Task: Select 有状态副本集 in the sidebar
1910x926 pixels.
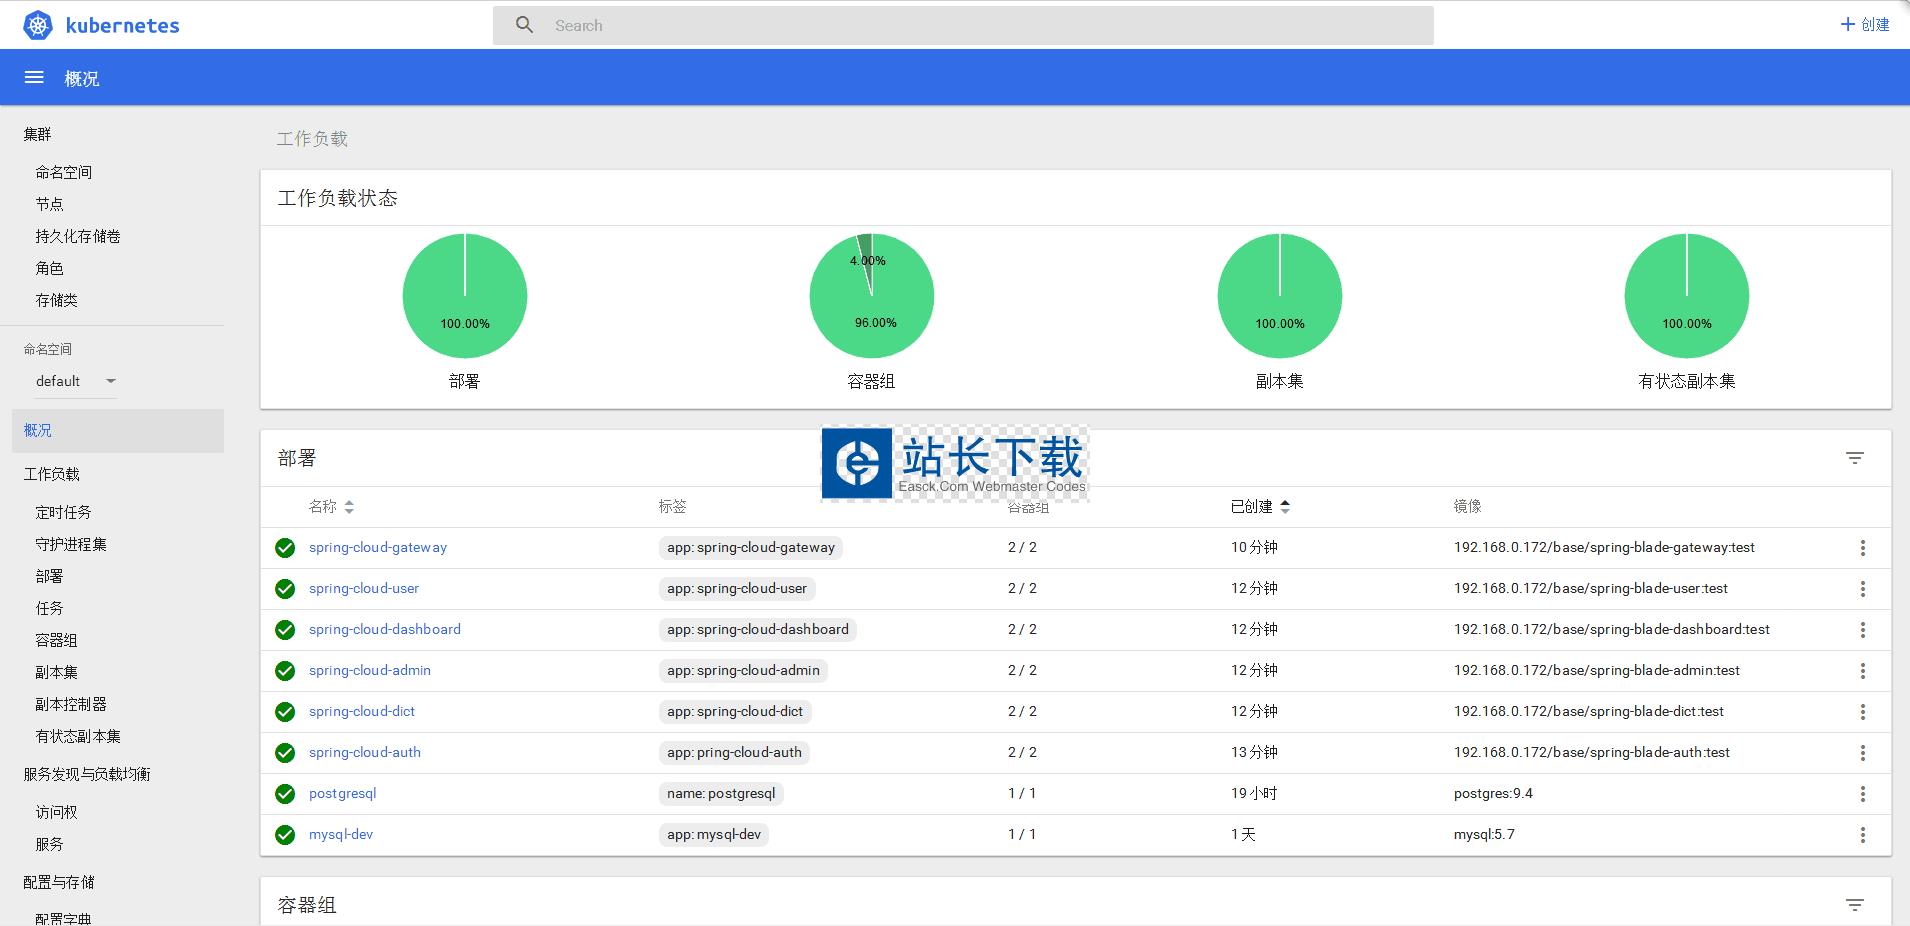Action: point(78,736)
